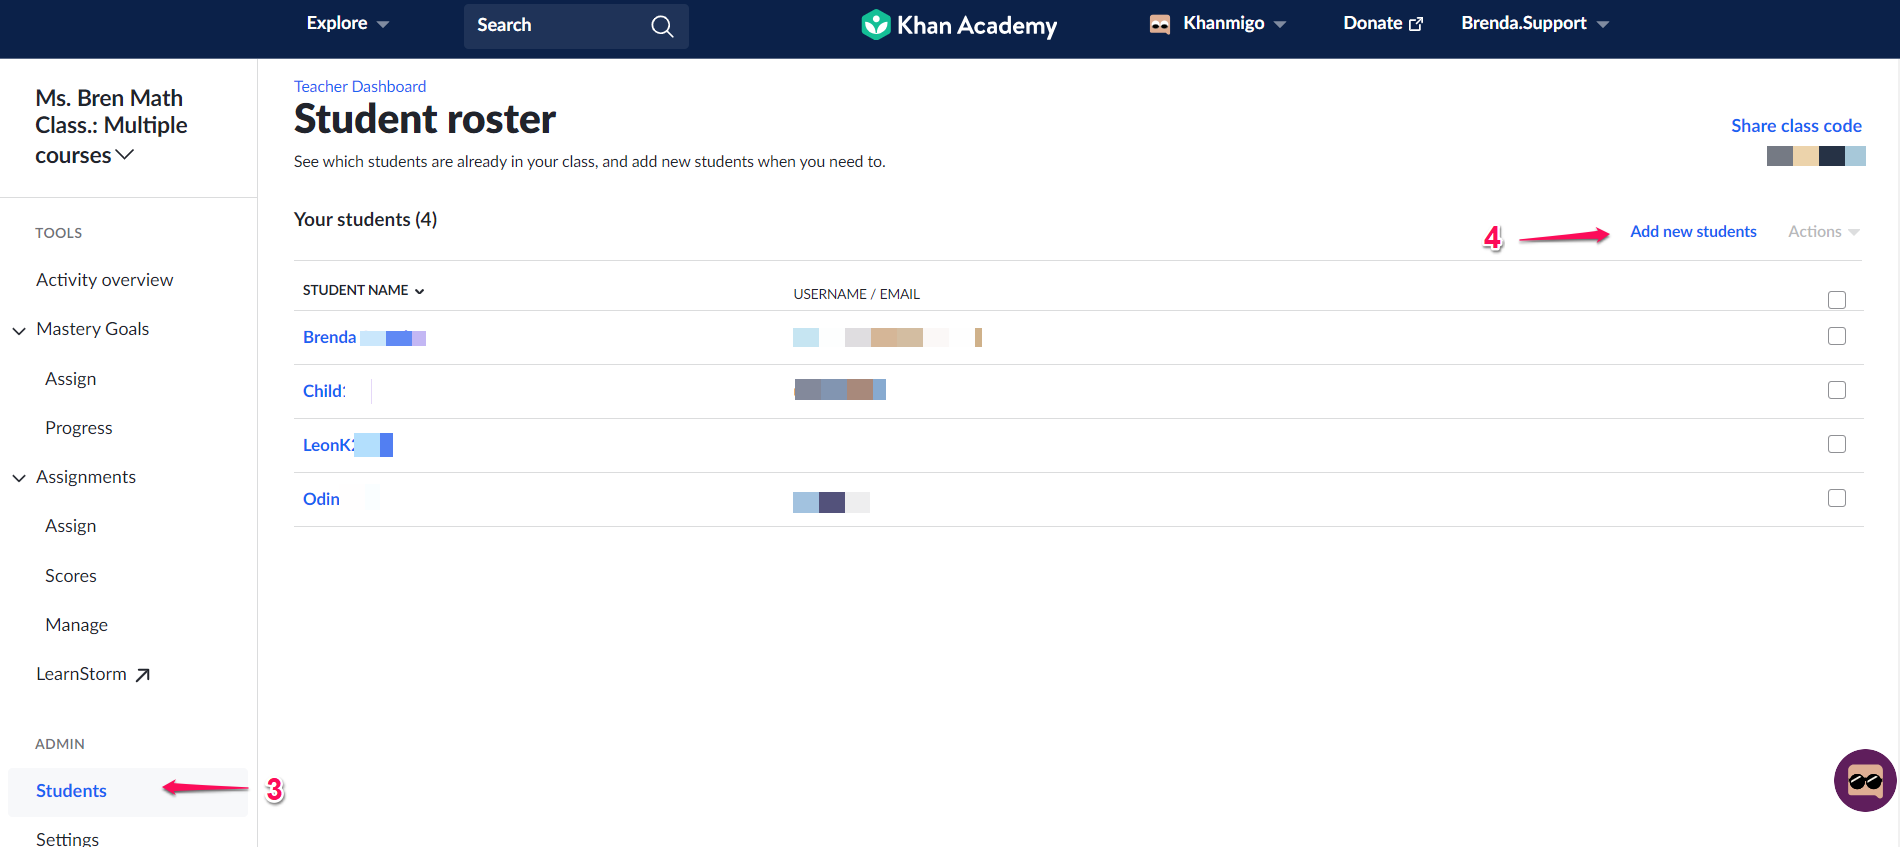
Task: Click Add new students link
Action: [x=1693, y=231]
